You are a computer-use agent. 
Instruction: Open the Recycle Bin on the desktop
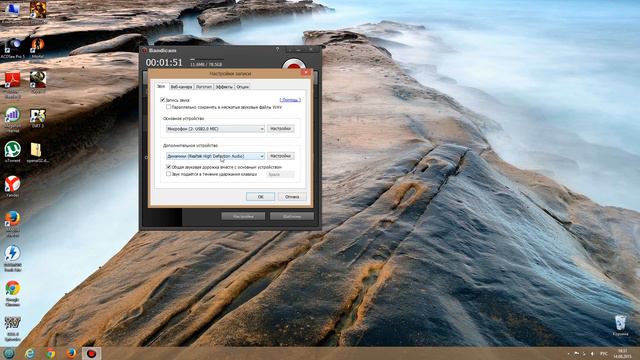coord(620,325)
